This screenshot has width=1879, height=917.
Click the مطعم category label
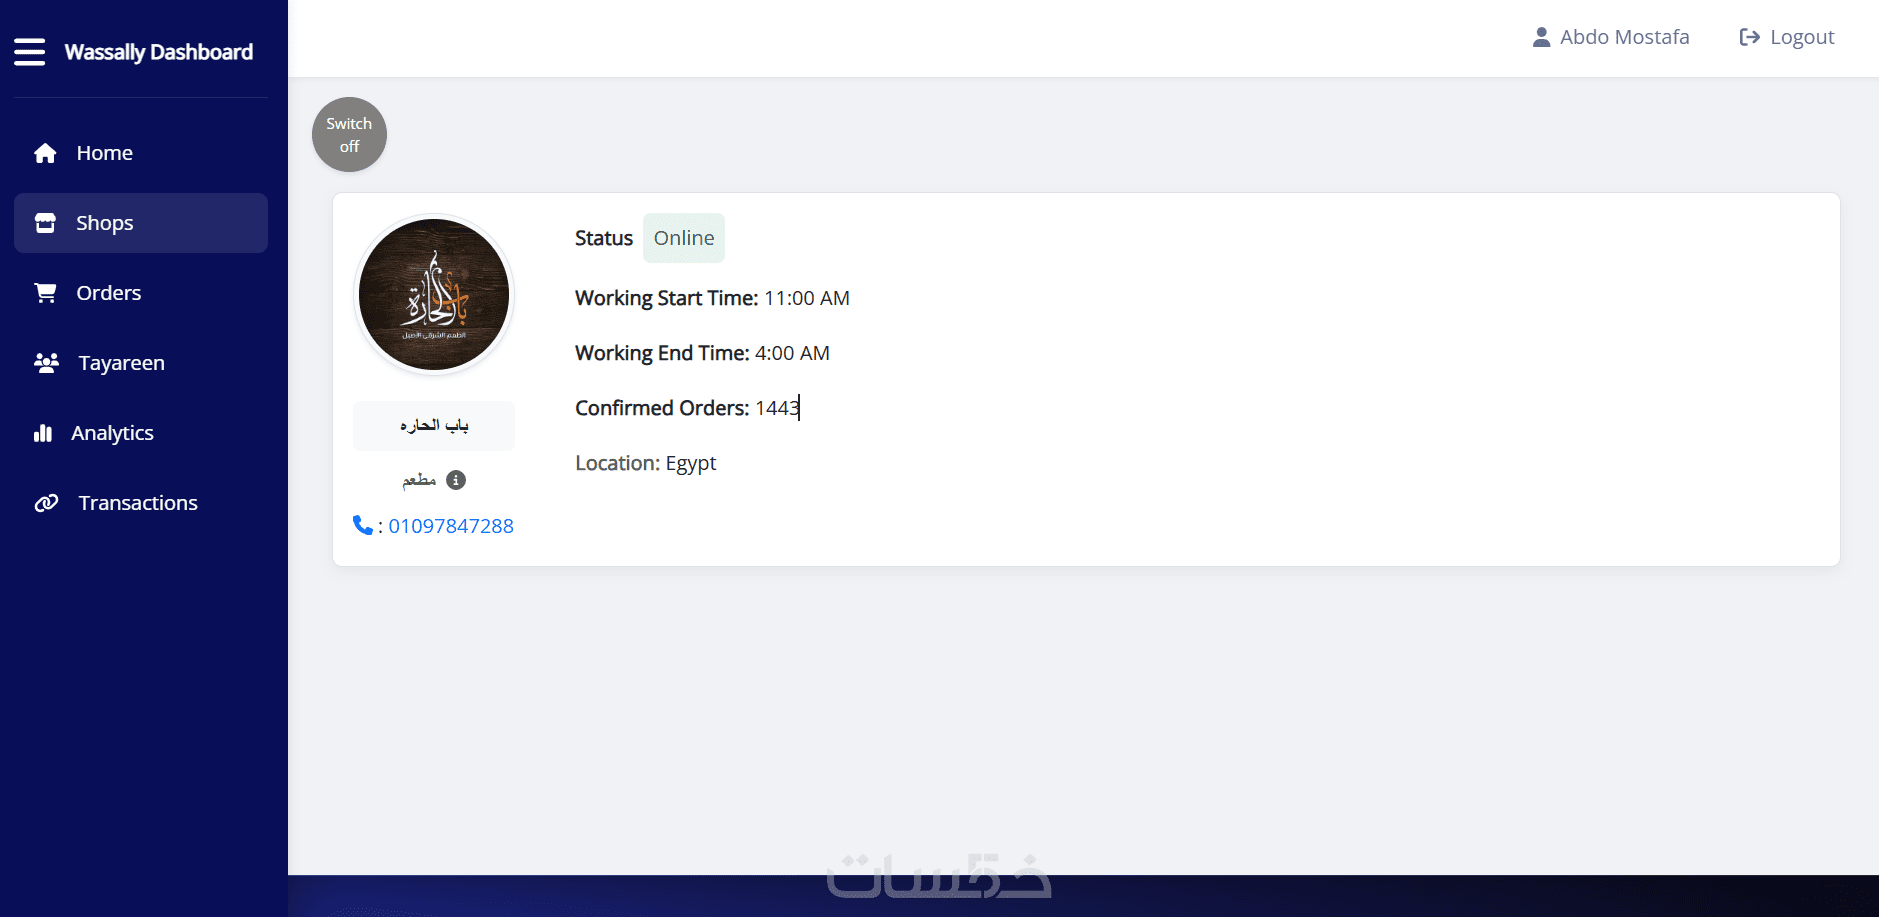coord(419,480)
